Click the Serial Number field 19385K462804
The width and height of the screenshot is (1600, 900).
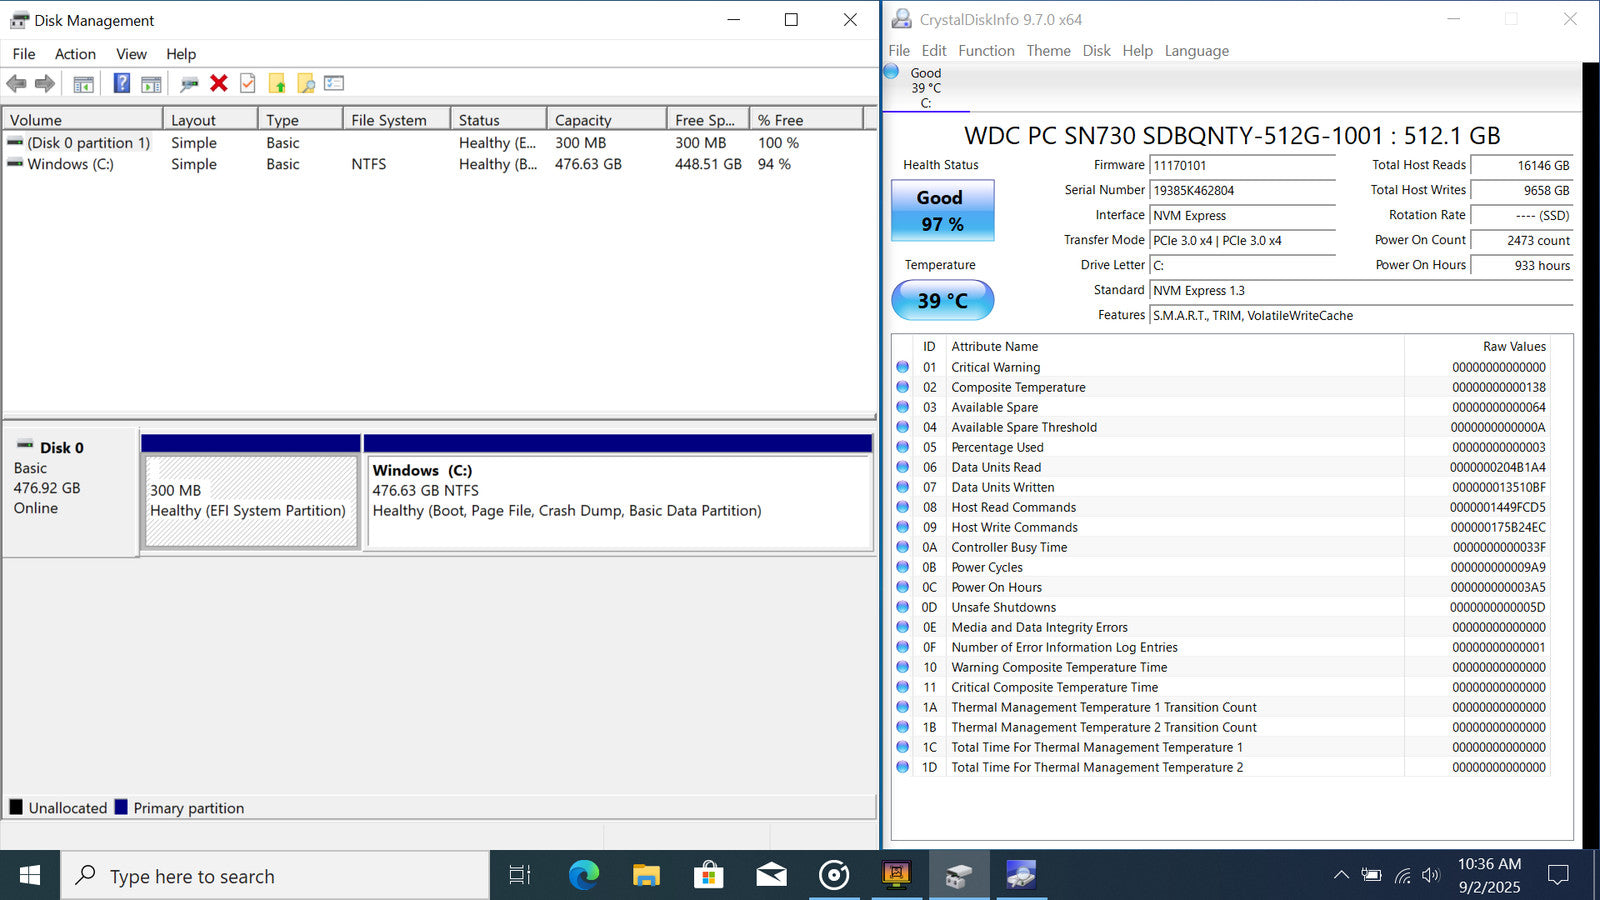[1242, 191]
